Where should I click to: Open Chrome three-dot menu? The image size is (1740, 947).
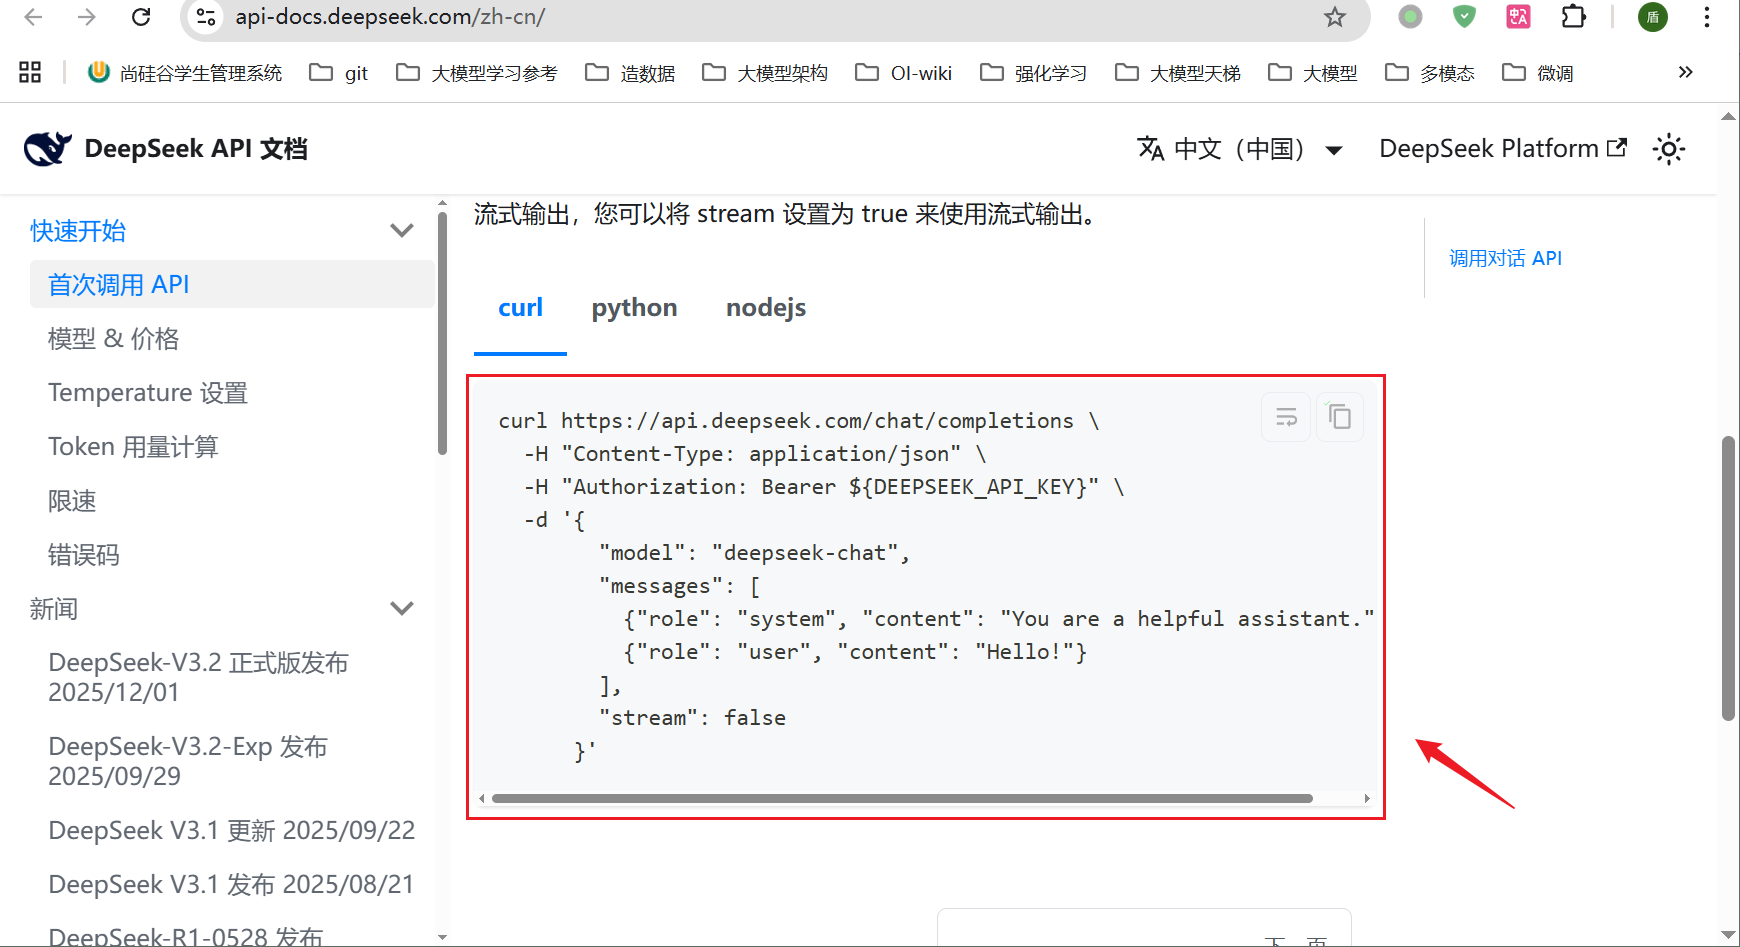(1707, 17)
